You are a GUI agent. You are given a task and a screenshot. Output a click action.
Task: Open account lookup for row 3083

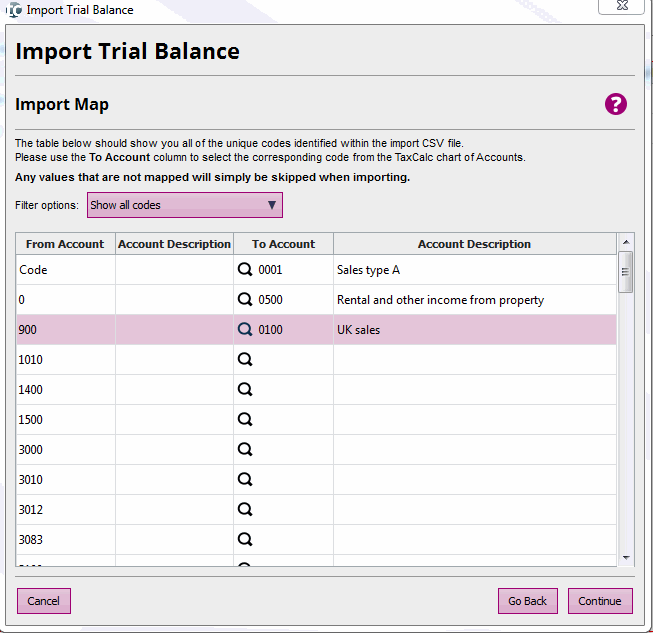244,540
